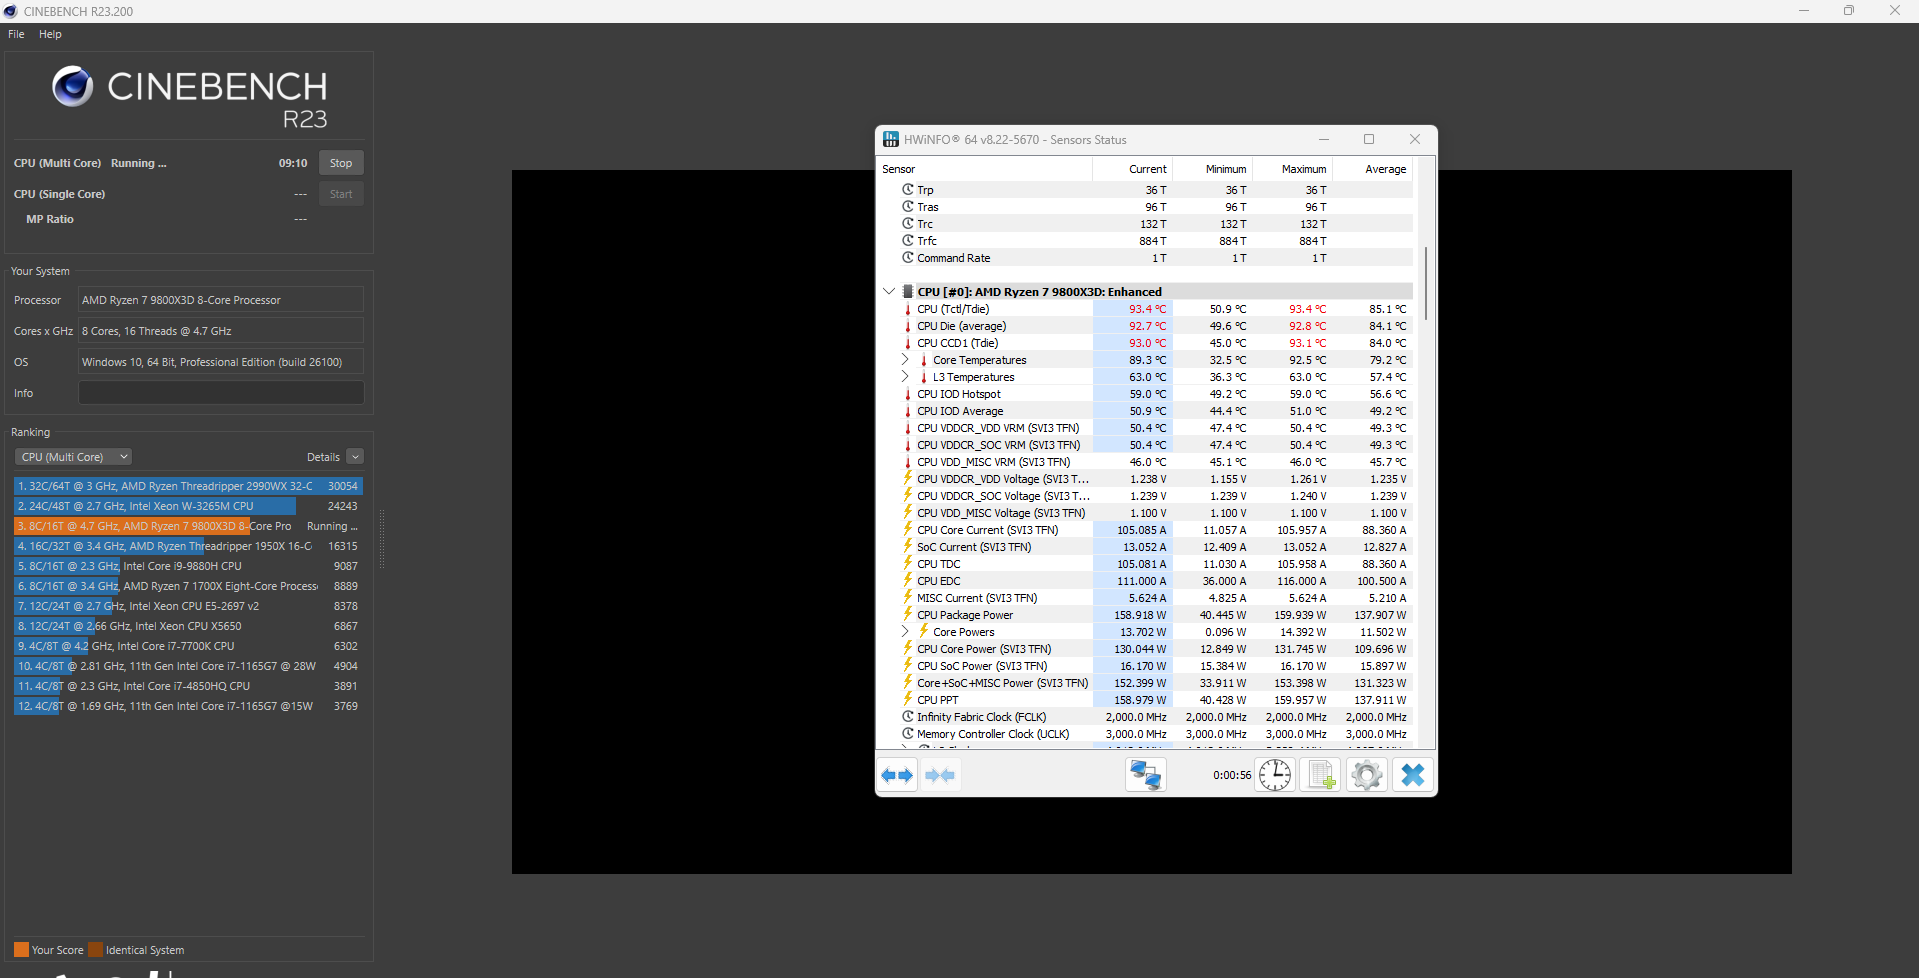Viewport: 1919px width, 978px height.
Task: Click the Identical System color swatch
Action: click(95, 950)
